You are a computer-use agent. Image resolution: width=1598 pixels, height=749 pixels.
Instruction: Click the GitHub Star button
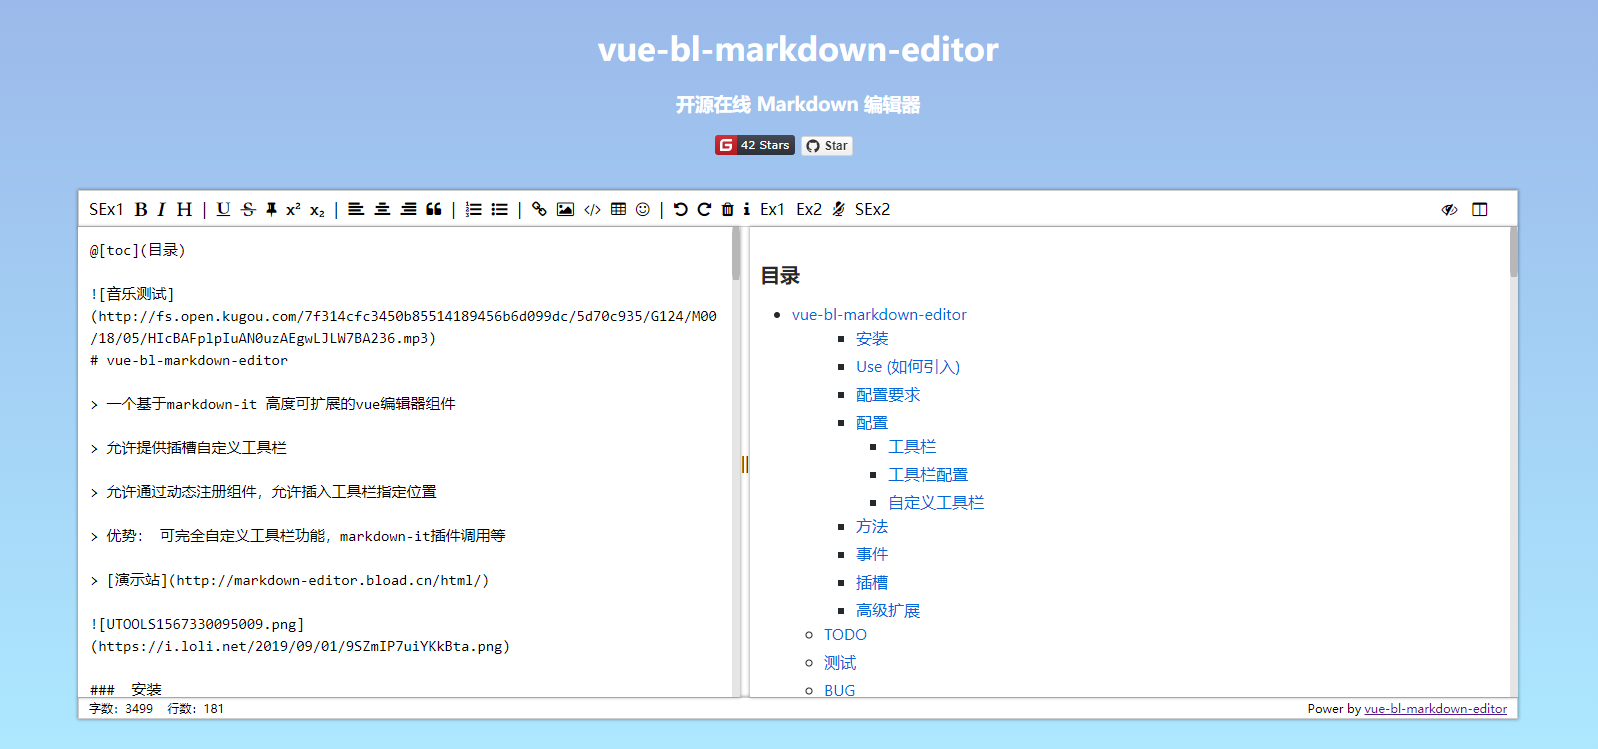coord(827,145)
